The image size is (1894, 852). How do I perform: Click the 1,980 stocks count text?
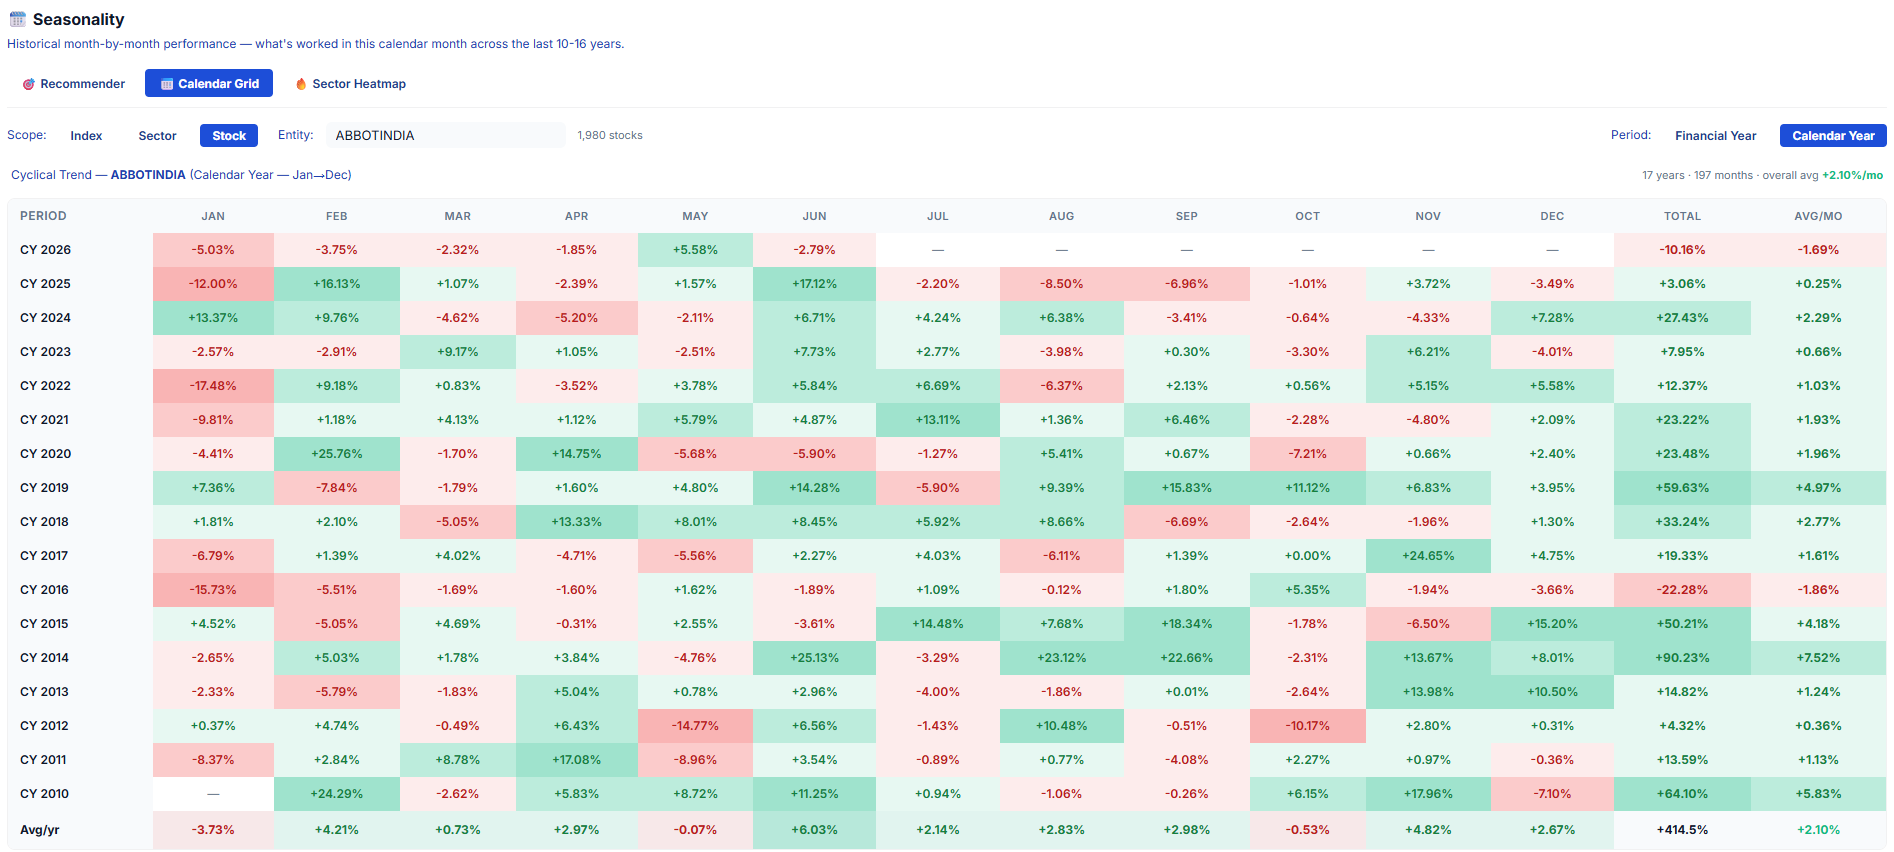pyautogui.click(x=610, y=136)
